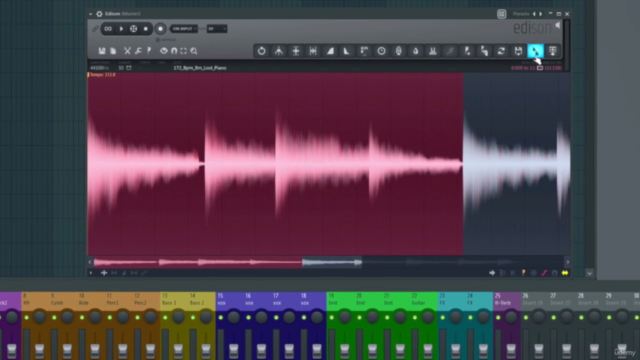This screenshot has width=640, height=360.
Task: Click the save-disk tool in right toolbar
Action: 518,51
